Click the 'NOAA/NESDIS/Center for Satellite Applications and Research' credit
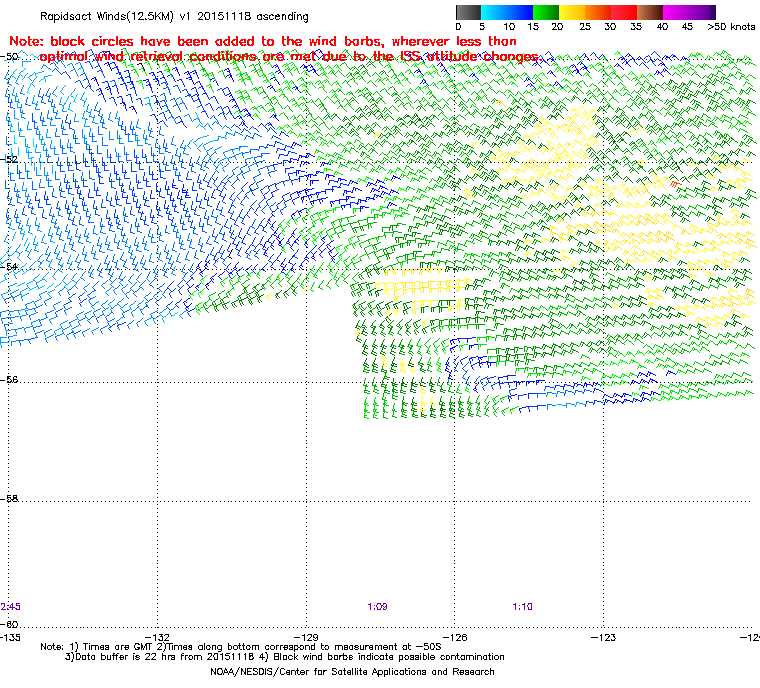This screenshot has width=760, height=688. (352, 672)
